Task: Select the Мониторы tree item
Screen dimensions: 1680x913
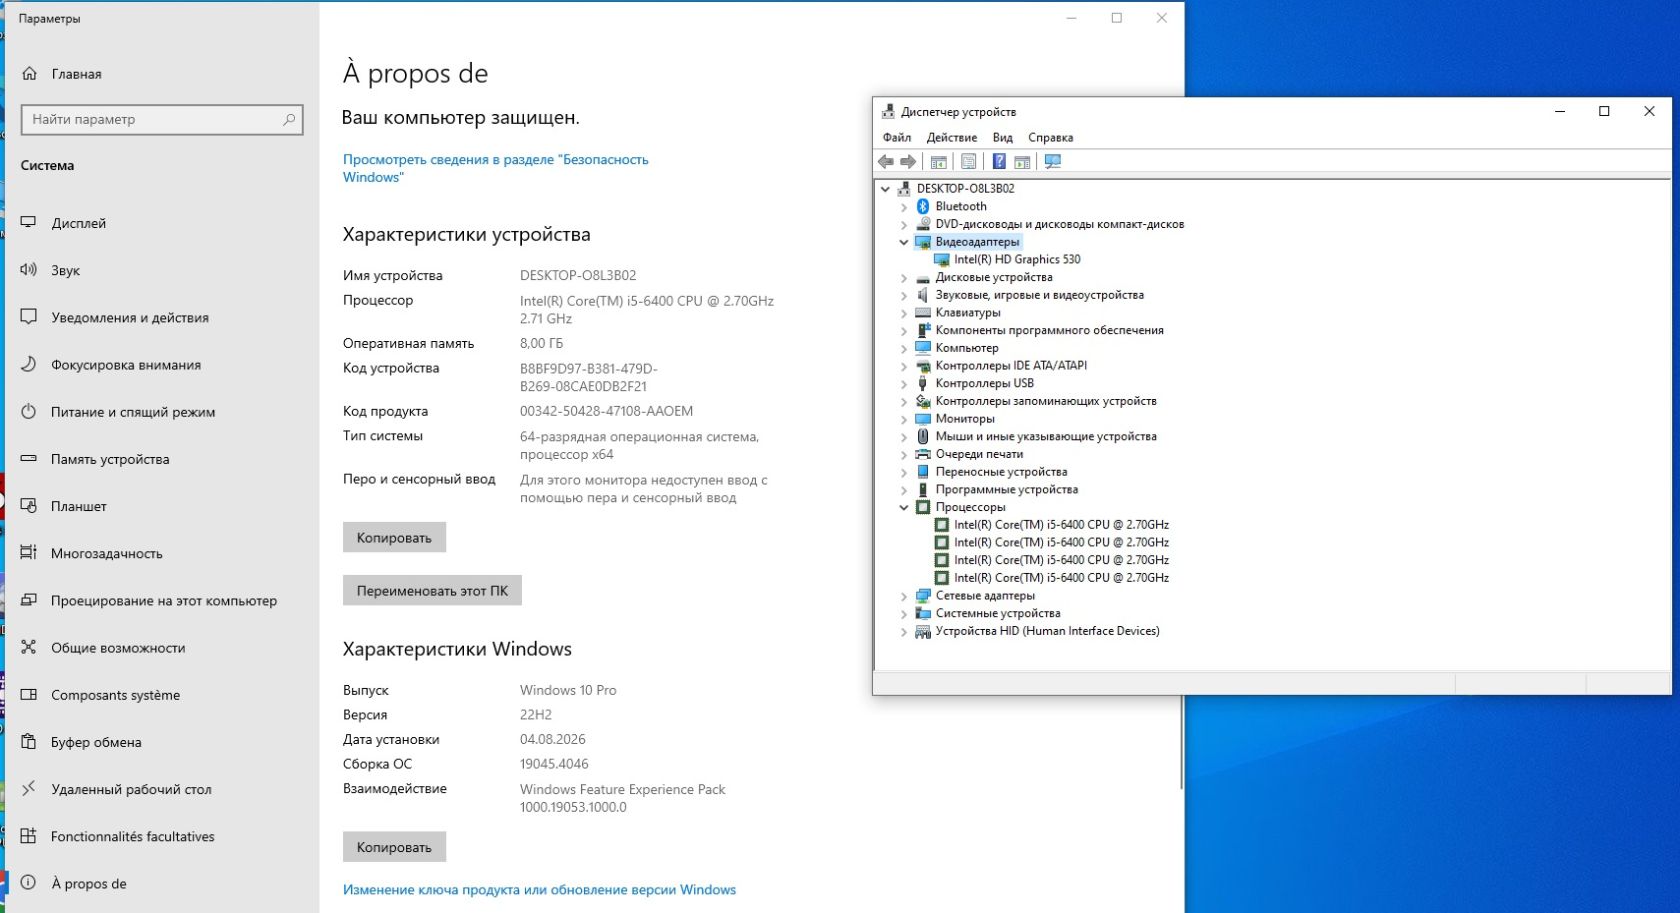Action: click(x=965, y=419)
